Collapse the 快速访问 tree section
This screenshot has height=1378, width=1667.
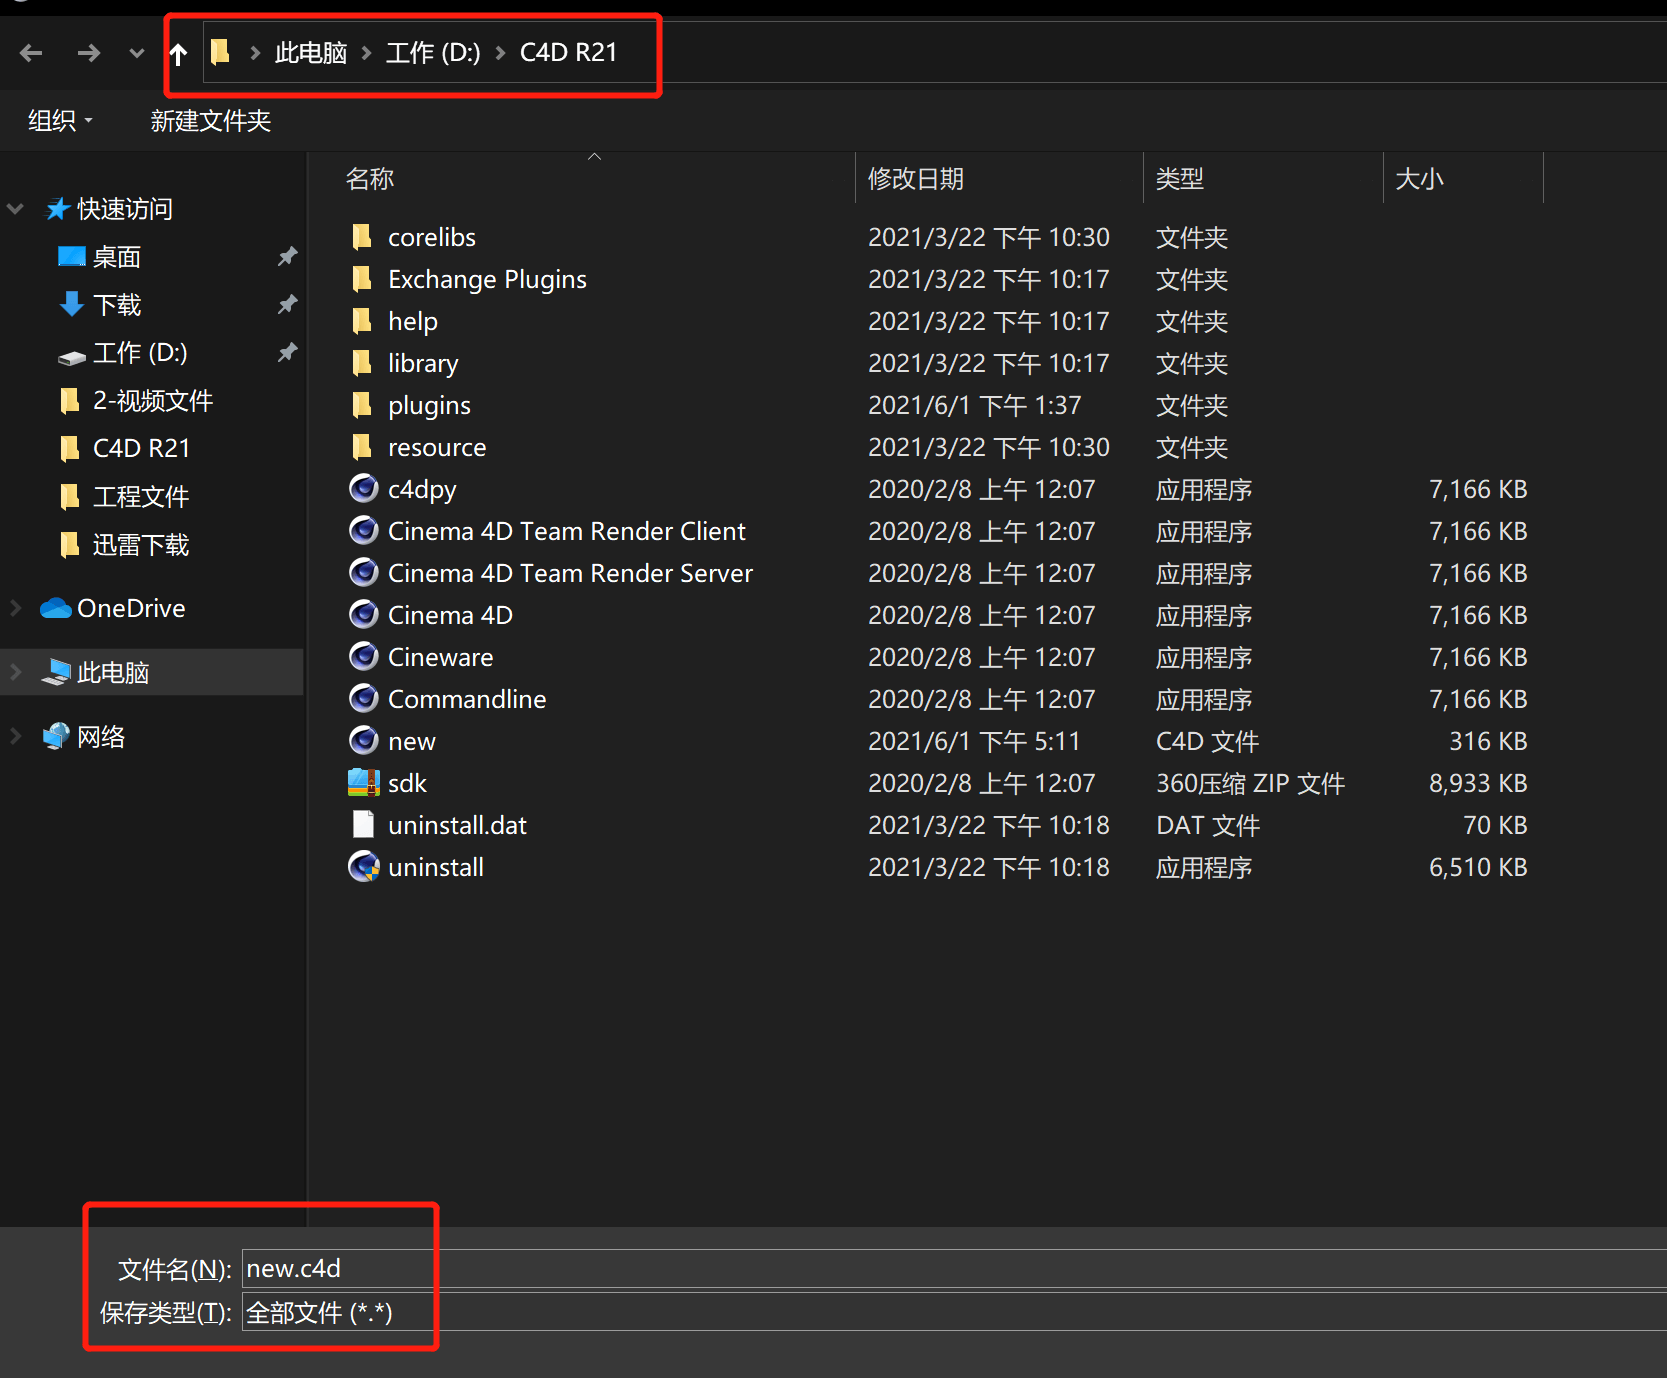click(x=15, y=209)
